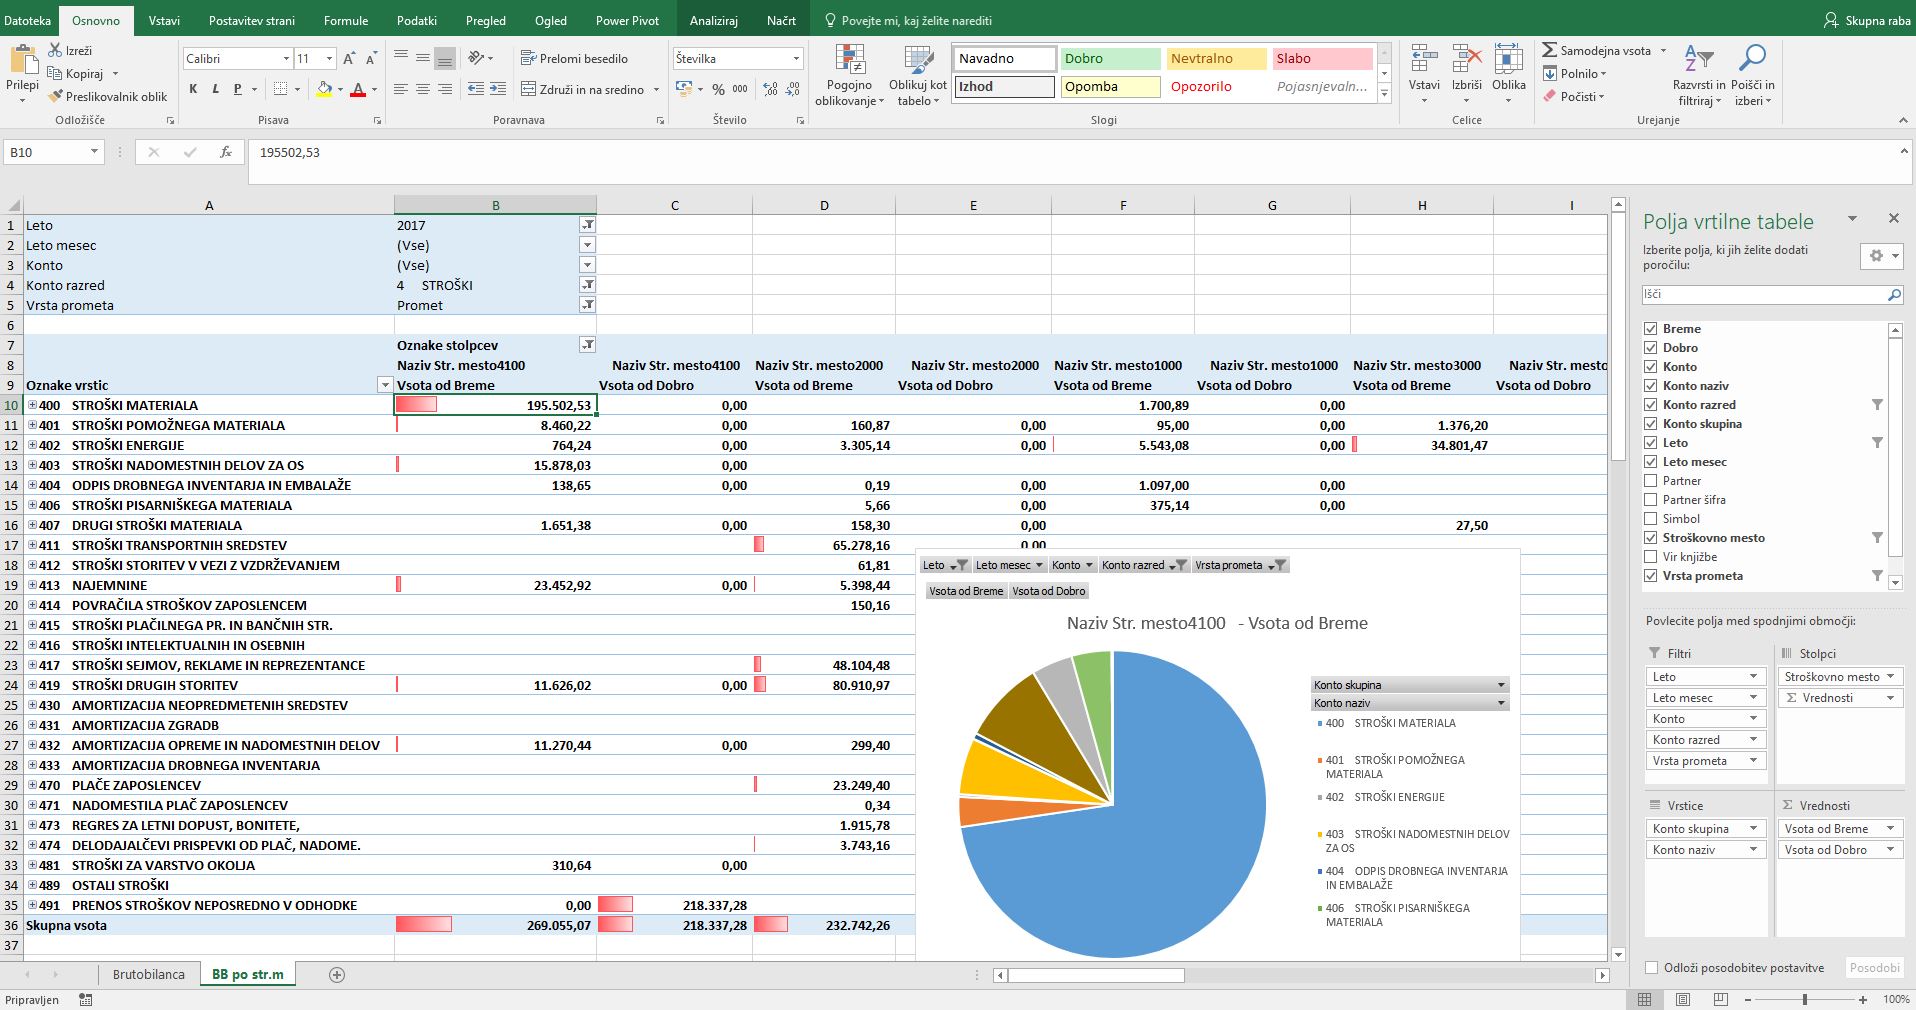The image size is (1916, 1010).
Task: Uncheck the Breme field checkbox
Action: pyautogui.click(x=1651, y=328)
